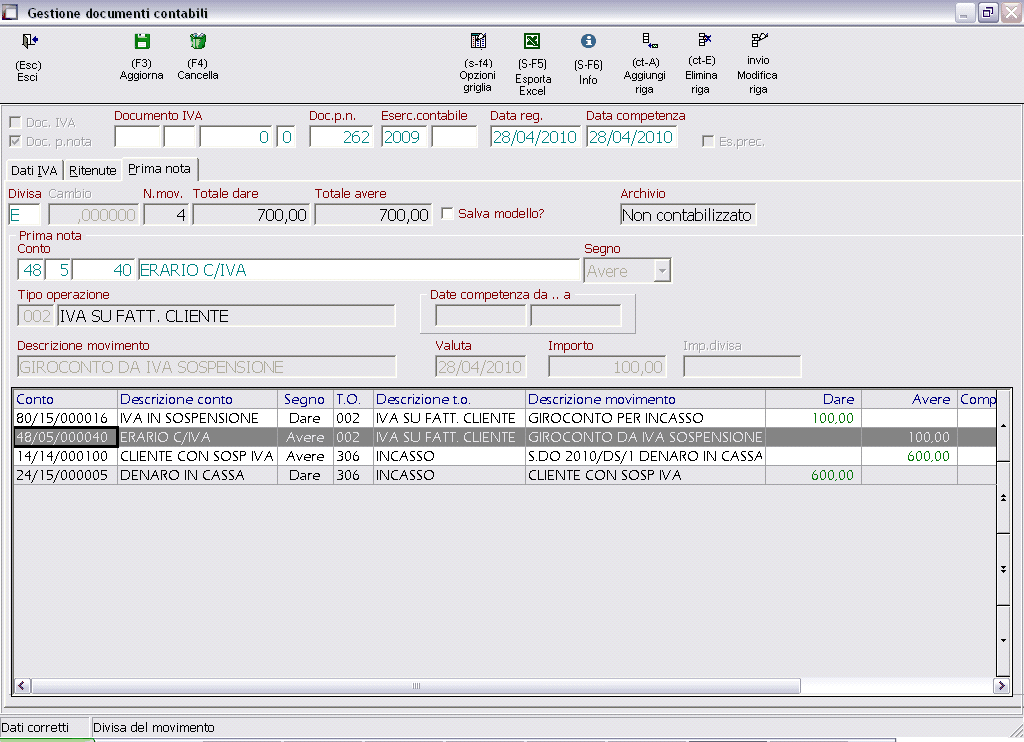Select grid row 80/15/000016
1024x742 pixels.
(x=504, y=418)
